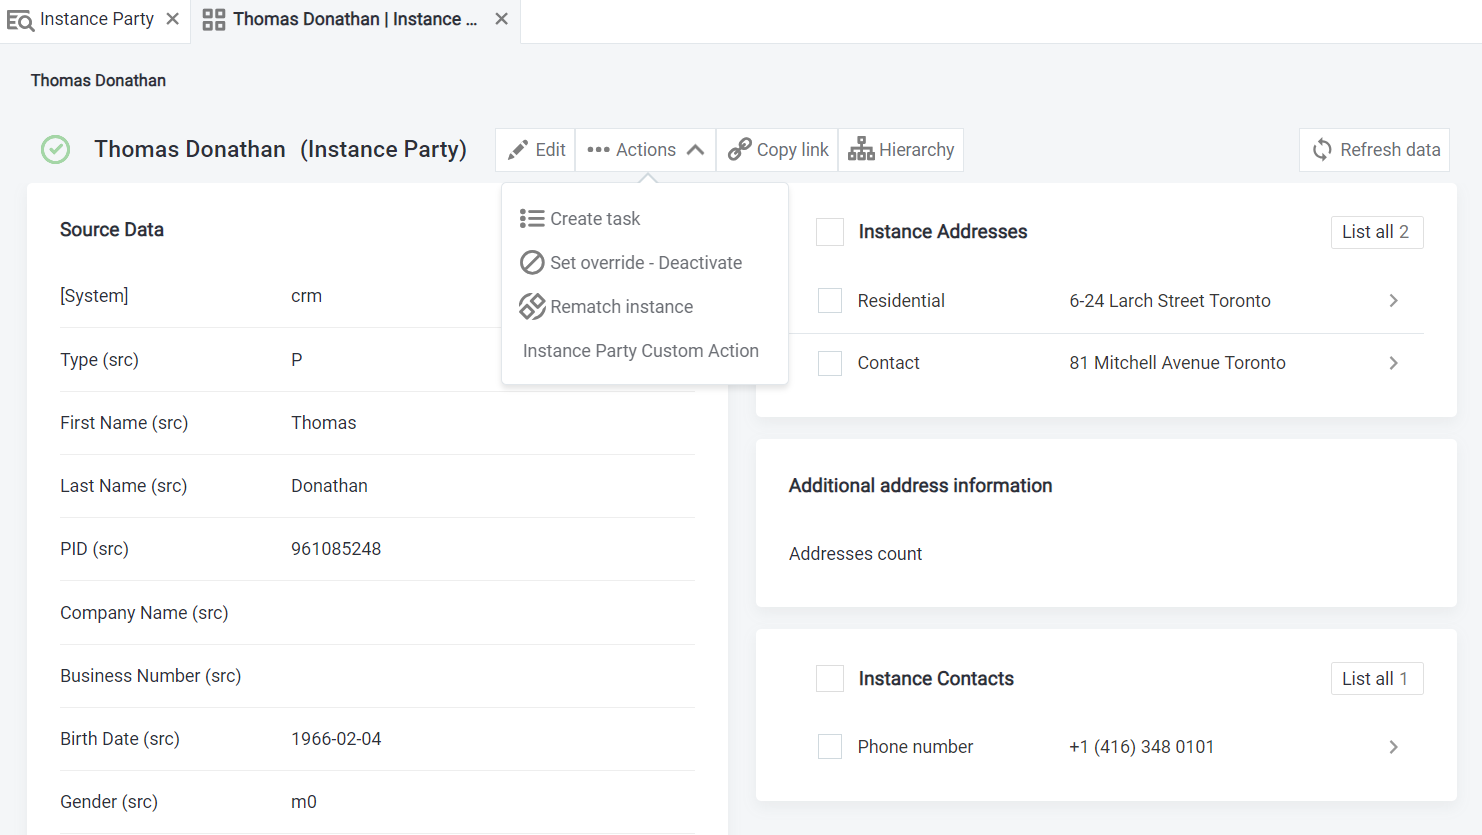The height and width of the screenshot is (835, 1482).
Task: Close the Thomas Donathan tab
Action: tap(502, 19)
